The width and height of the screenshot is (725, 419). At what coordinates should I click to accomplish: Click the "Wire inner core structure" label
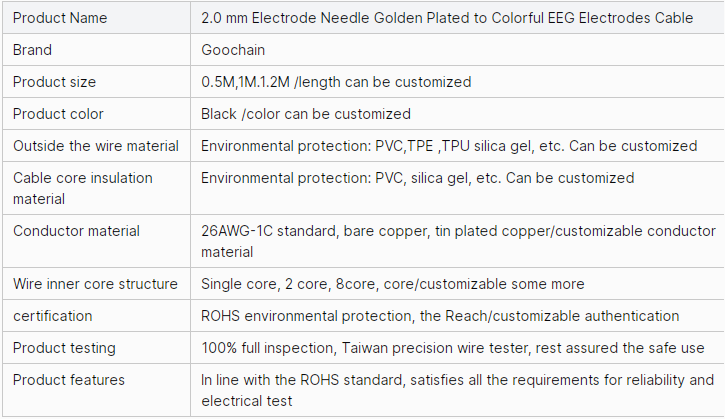point(95,284)
